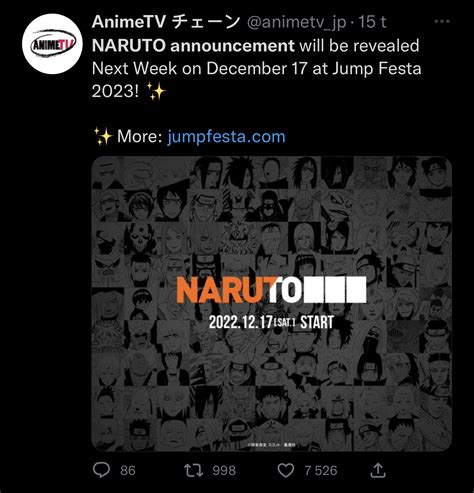Viewport: 474px width, 493px height.
Task: Click the 2022.12.17 START date text
Action: click(271, 322)
